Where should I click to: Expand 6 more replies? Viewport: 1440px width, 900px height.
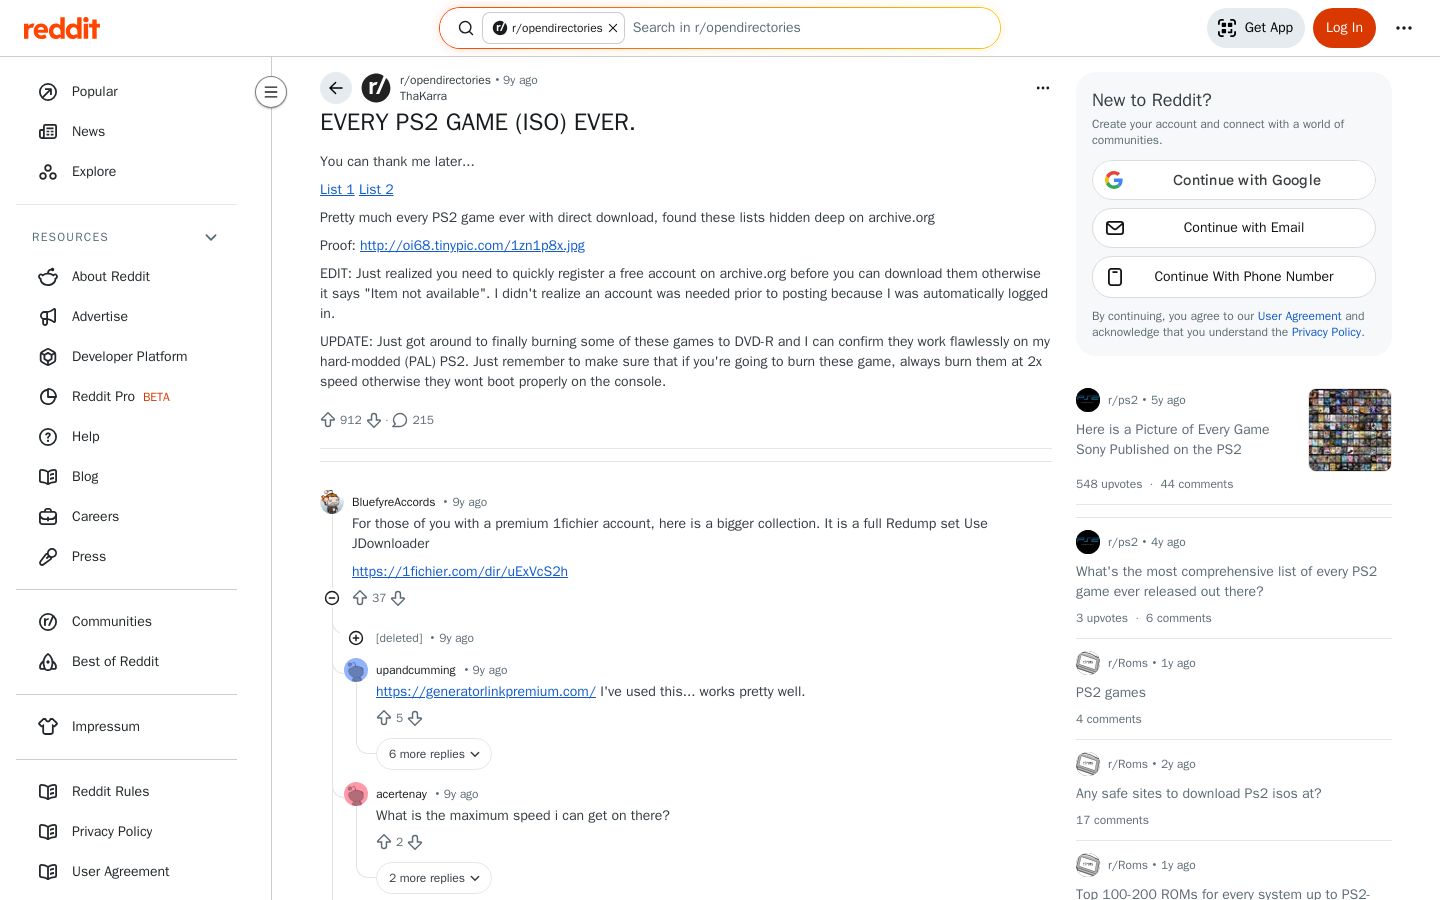pos(434,754)
